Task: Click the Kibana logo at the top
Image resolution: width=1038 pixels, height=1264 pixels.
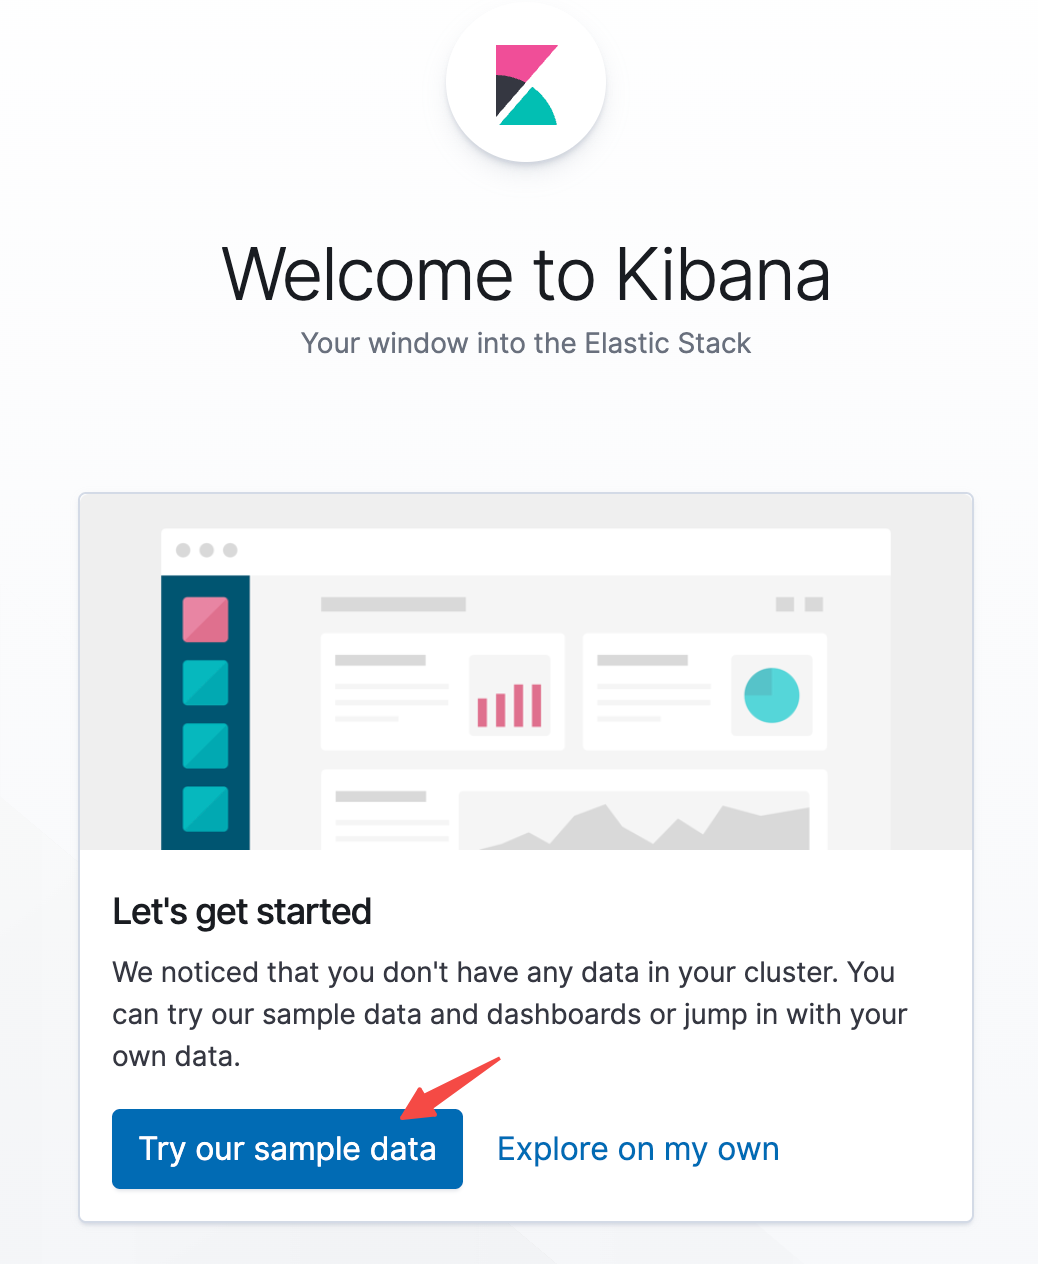Action: [x=526, y=84]
